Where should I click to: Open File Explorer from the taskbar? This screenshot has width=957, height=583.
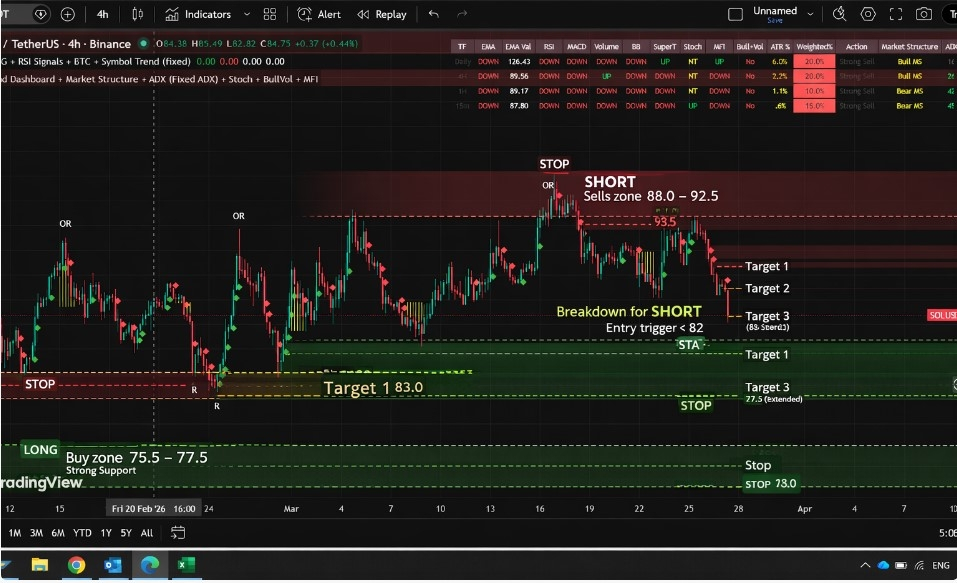click(x=40, y=565)
